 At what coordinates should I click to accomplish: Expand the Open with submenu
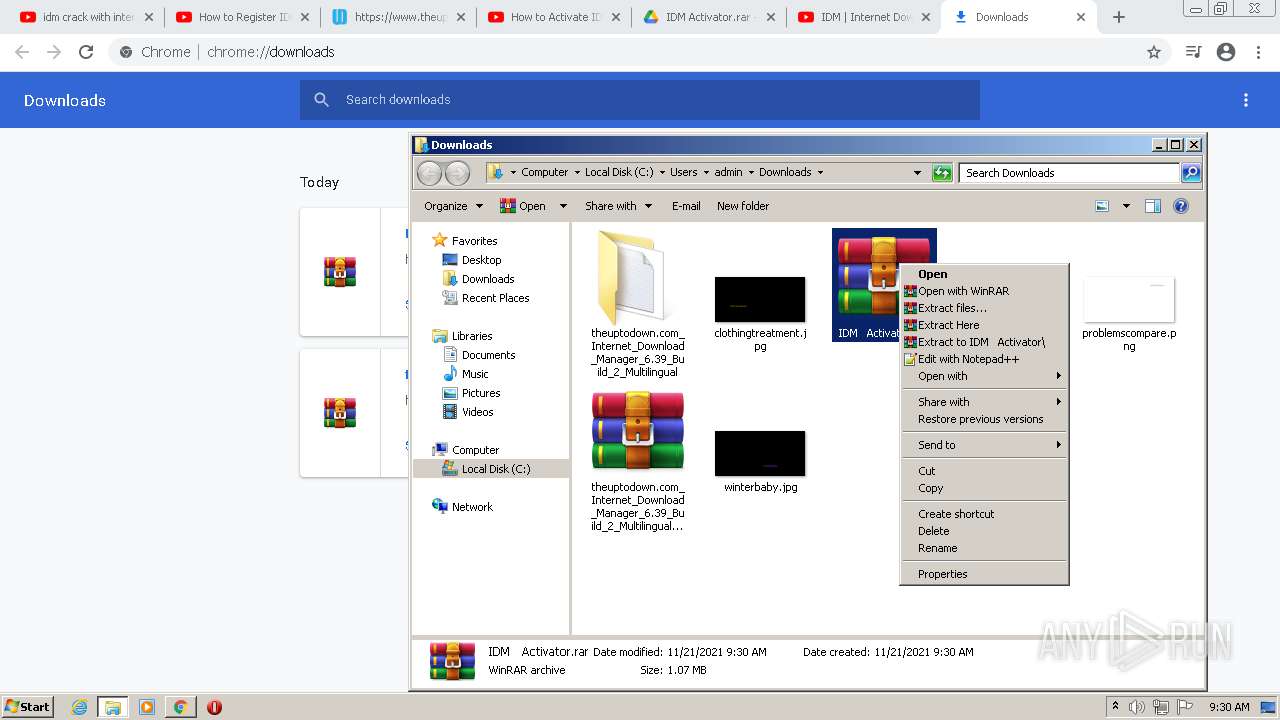(x=984, y=376)
